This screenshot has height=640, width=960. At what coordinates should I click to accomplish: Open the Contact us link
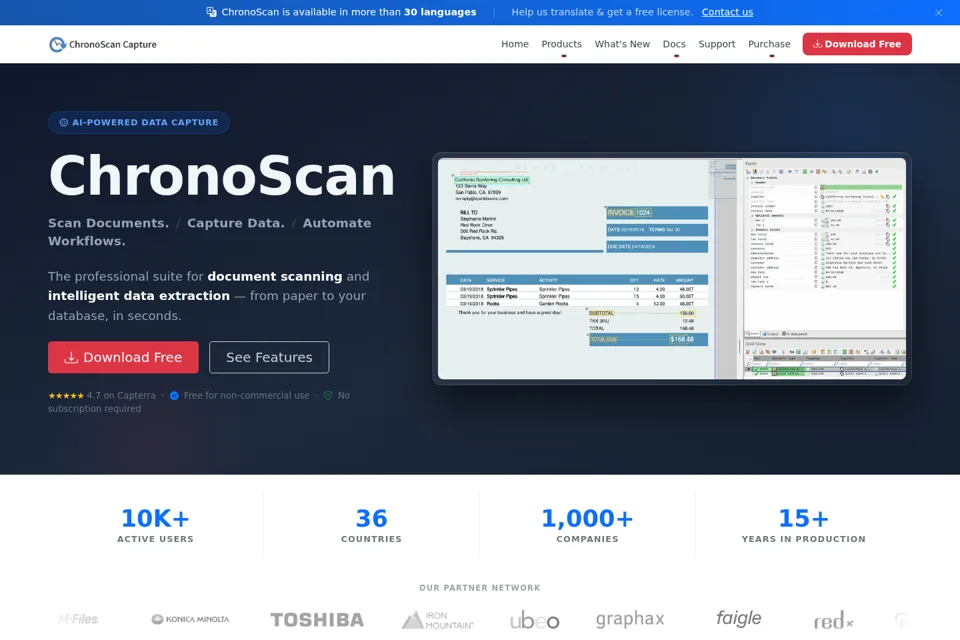[x=727, y=12]
